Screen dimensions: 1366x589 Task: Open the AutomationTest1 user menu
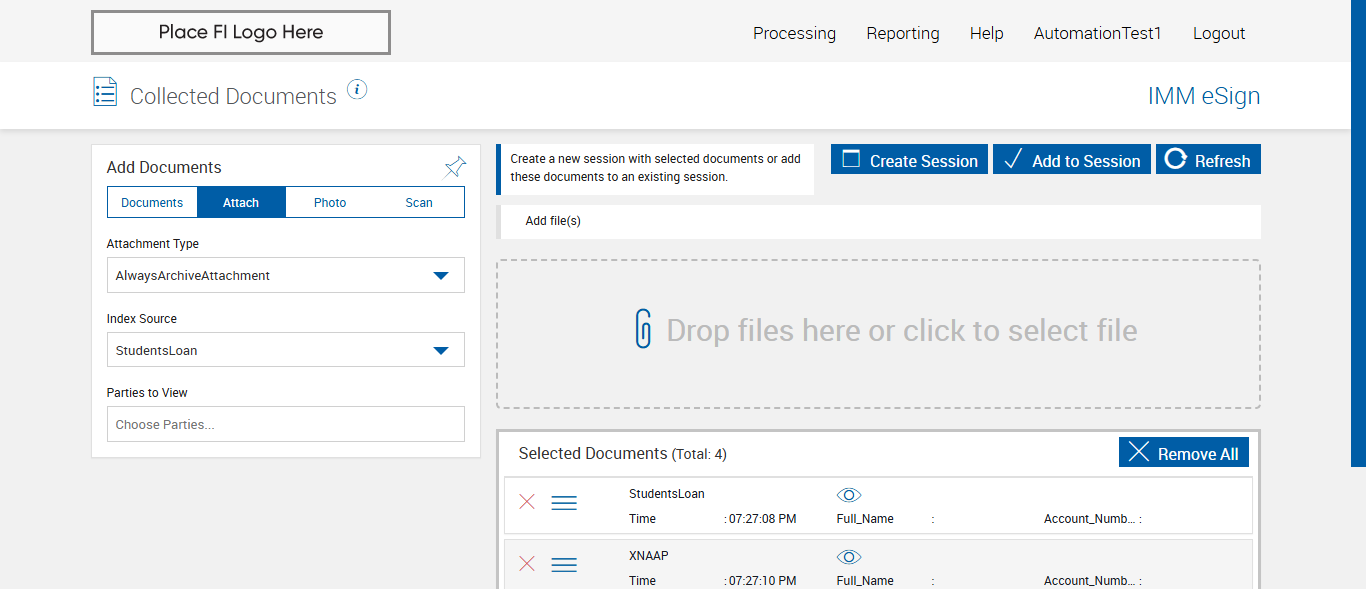[1097, 33]
